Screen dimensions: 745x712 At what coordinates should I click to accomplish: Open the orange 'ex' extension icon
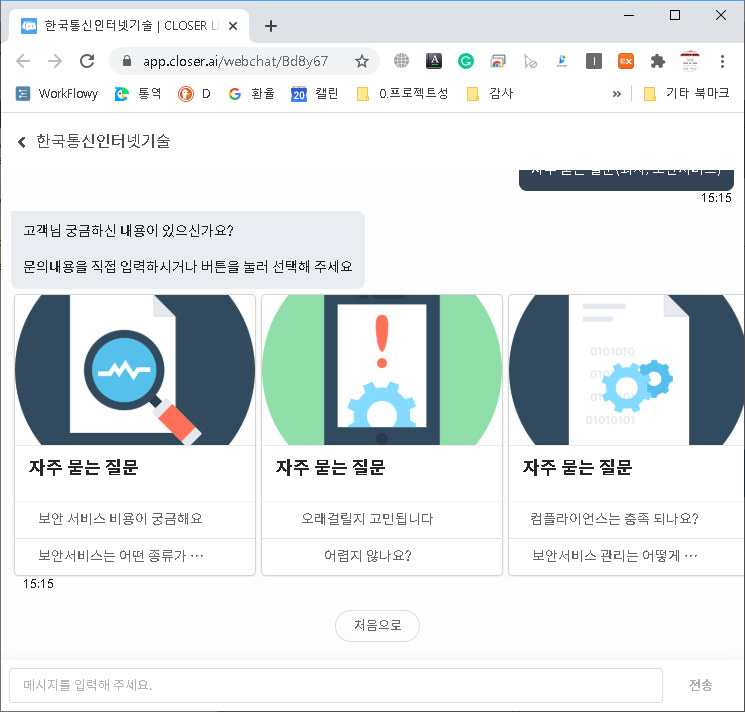coord(626,61)
